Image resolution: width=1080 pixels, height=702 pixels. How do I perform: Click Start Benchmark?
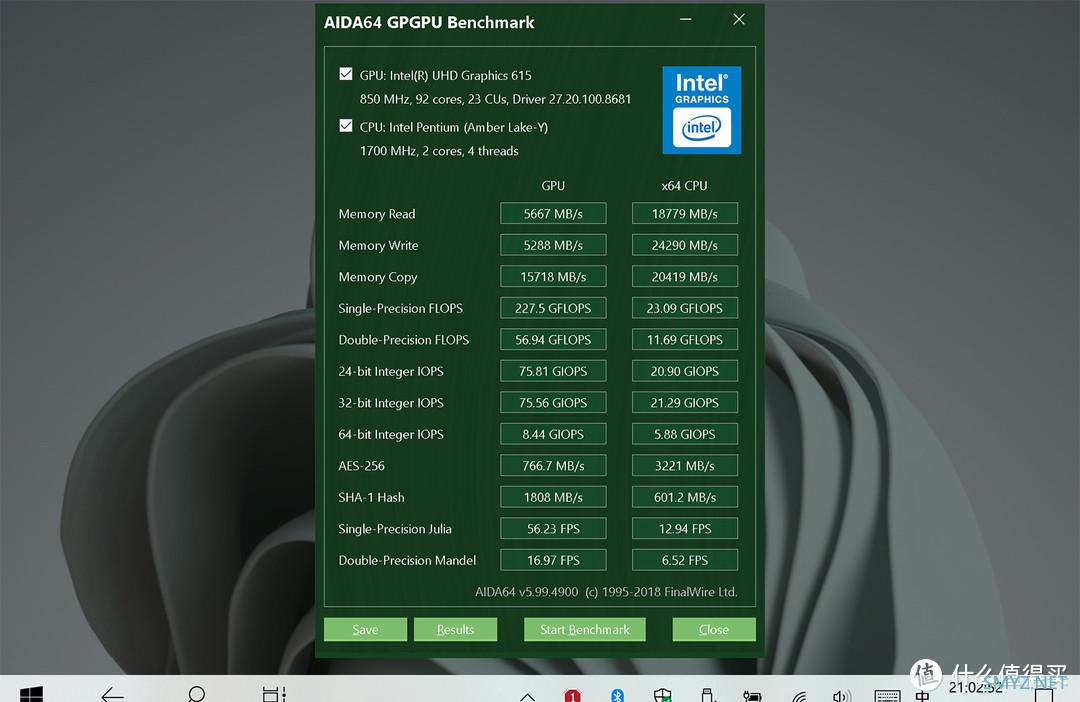585,629
